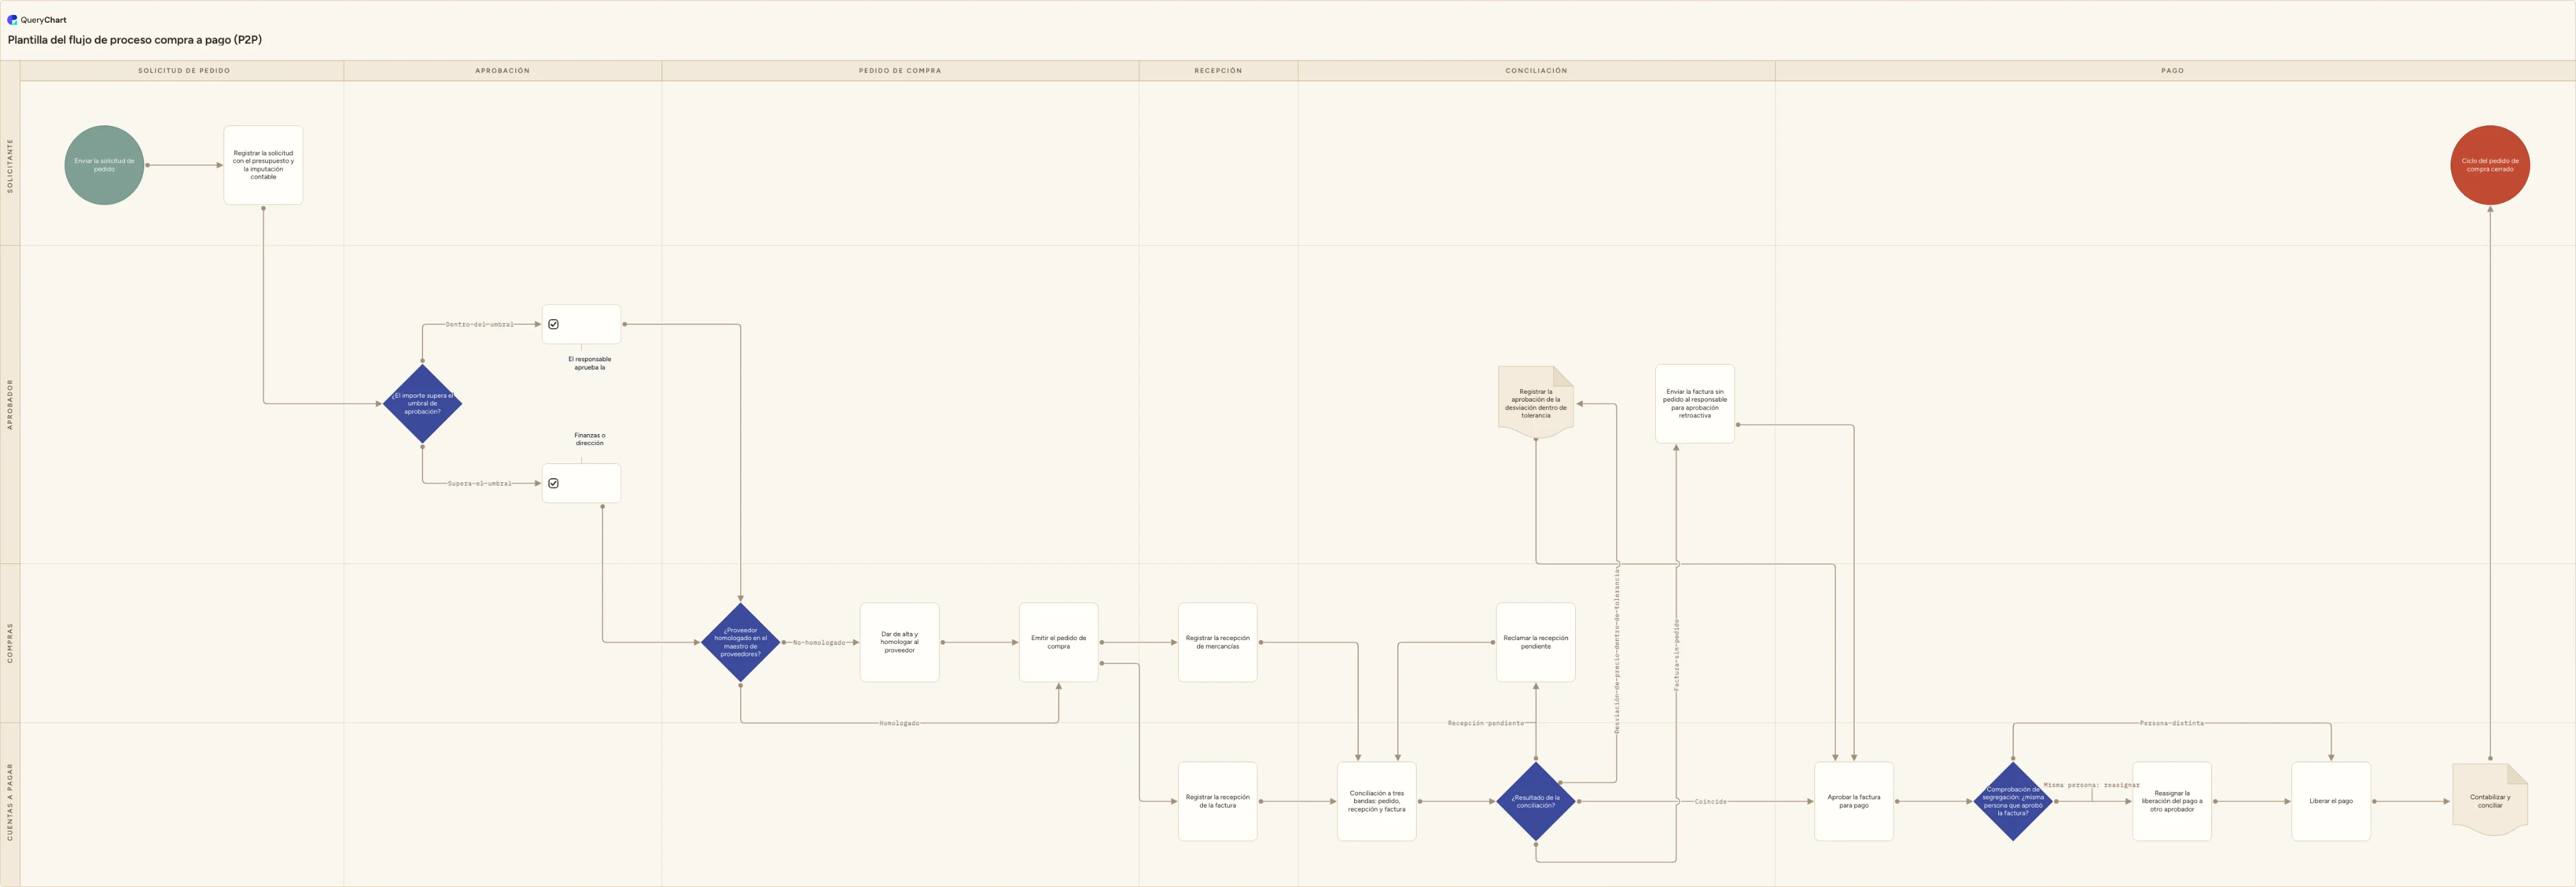Screen dimensions: 2576x887
Task: Select 'Reasignar la liberación del pago' node
Action: point(2171,801)
